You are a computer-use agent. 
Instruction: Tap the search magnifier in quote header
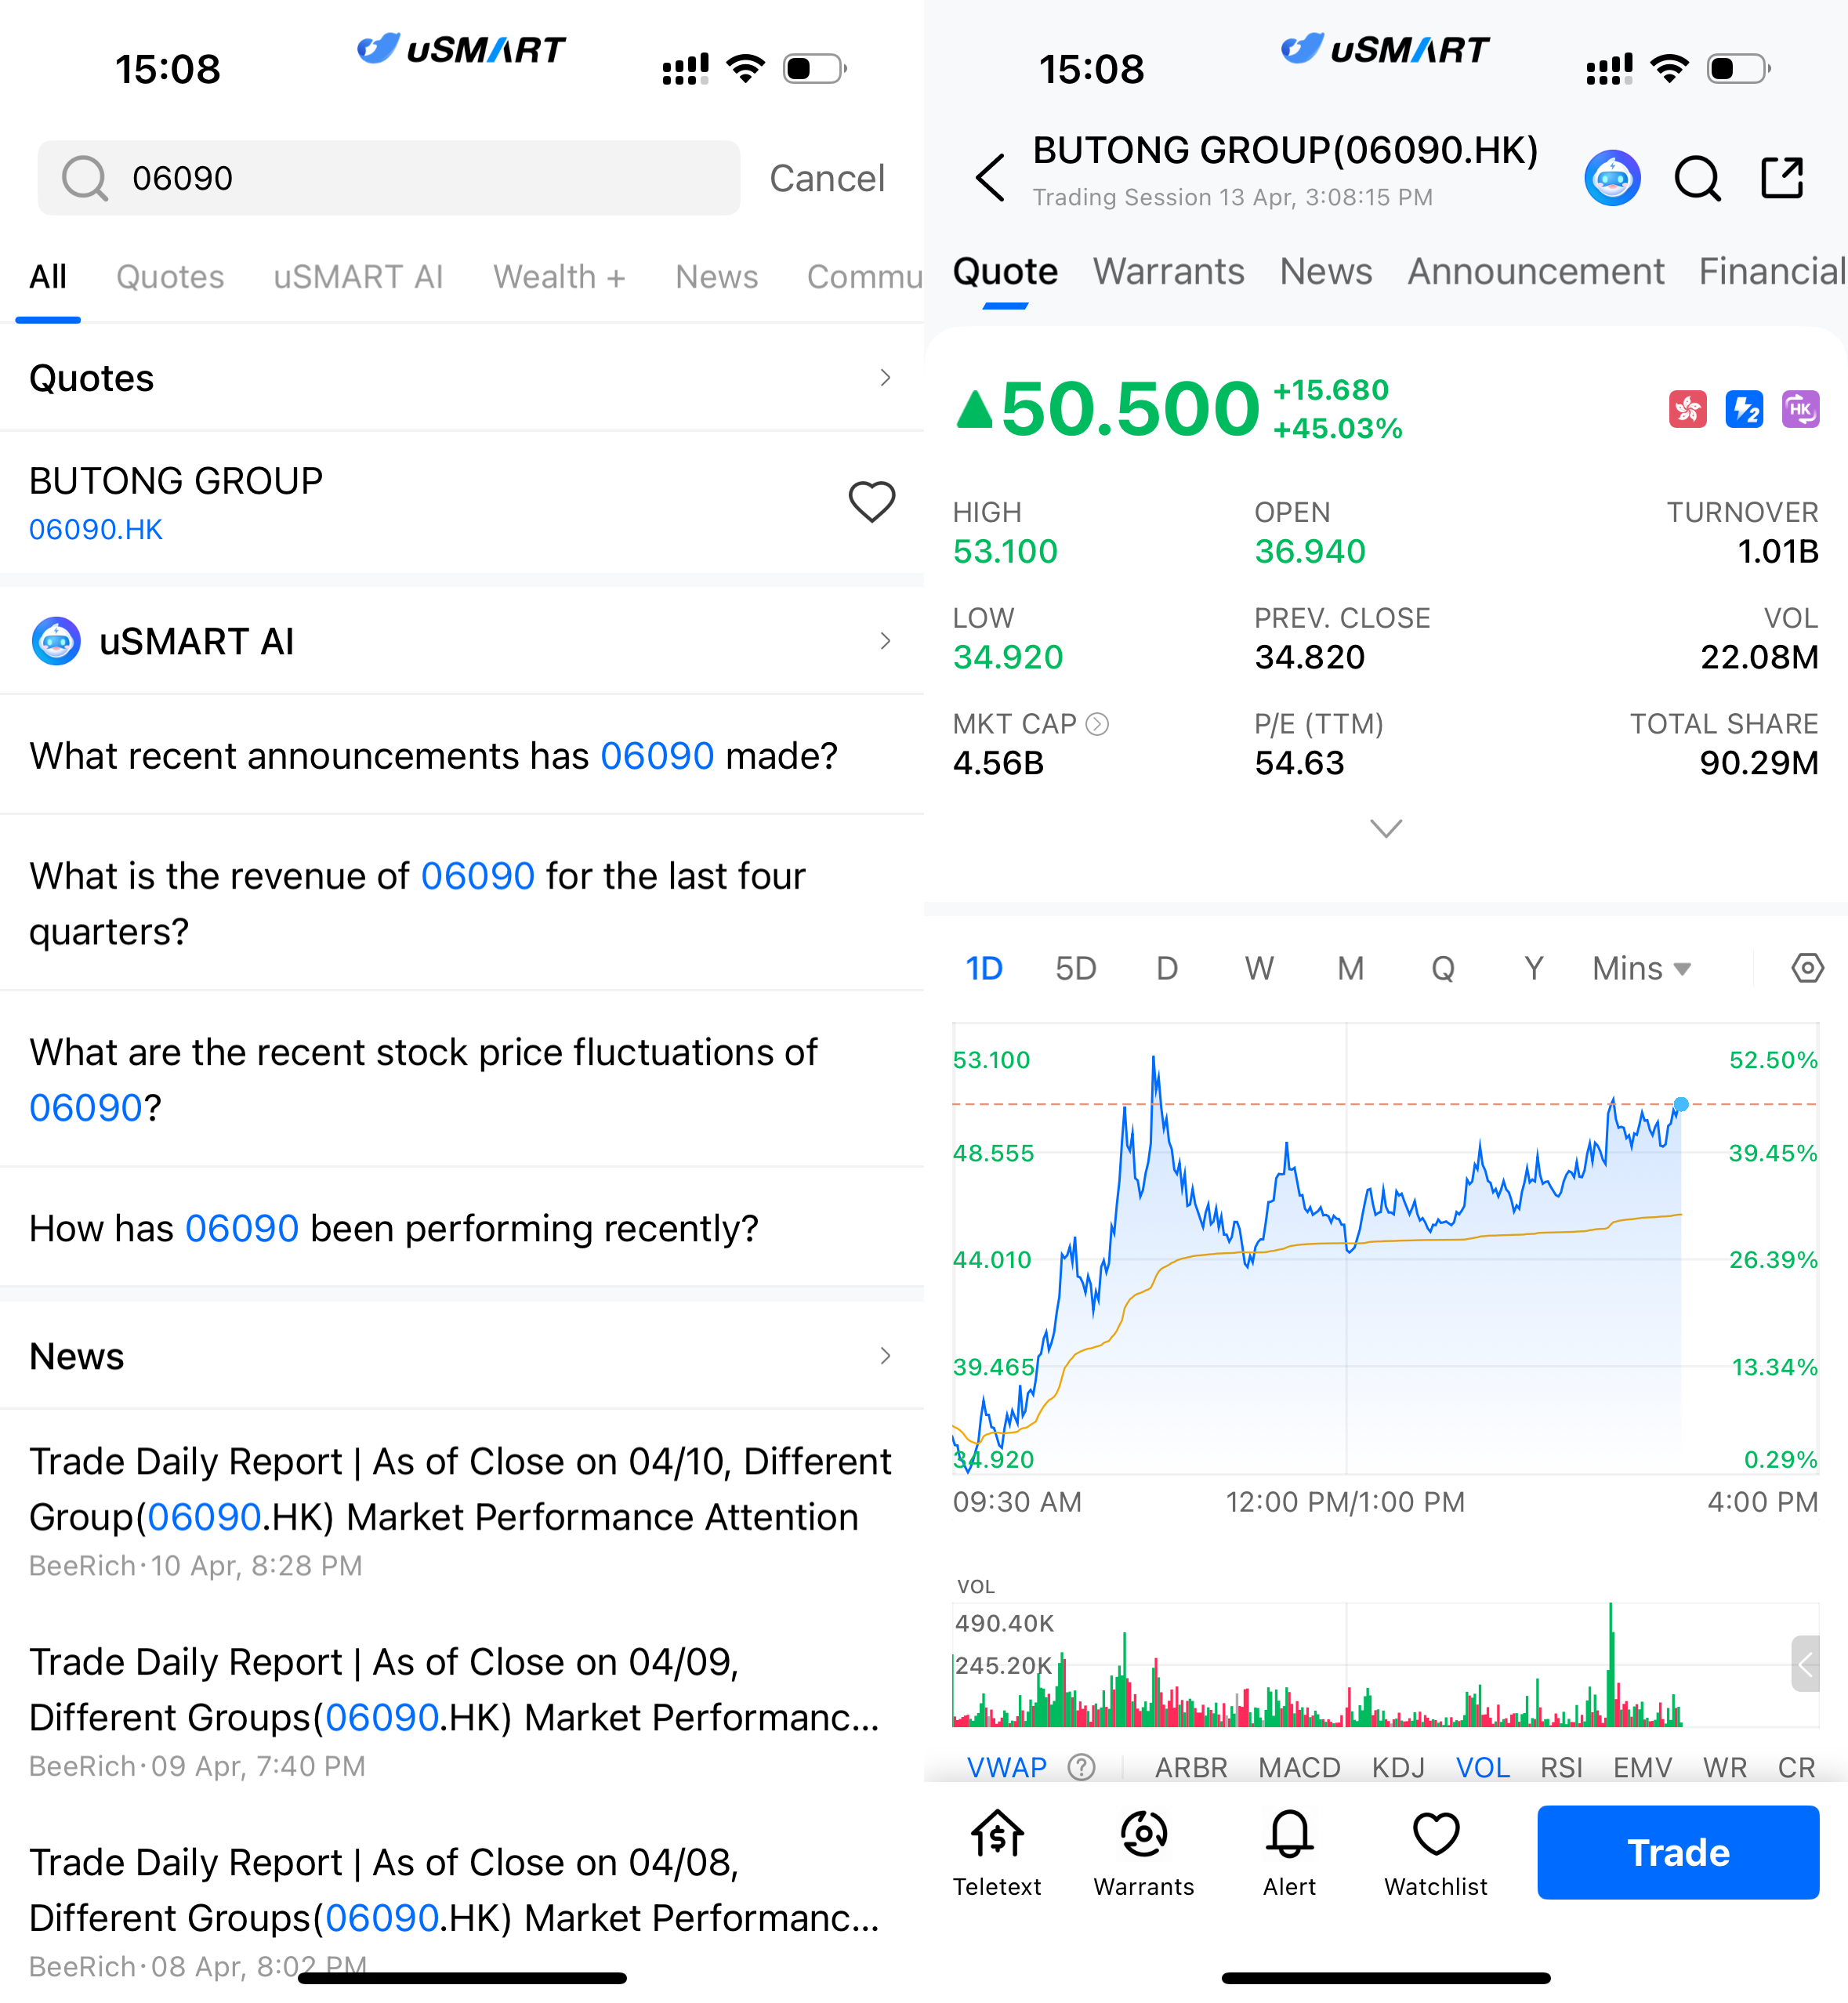[x=1696, y=179]
